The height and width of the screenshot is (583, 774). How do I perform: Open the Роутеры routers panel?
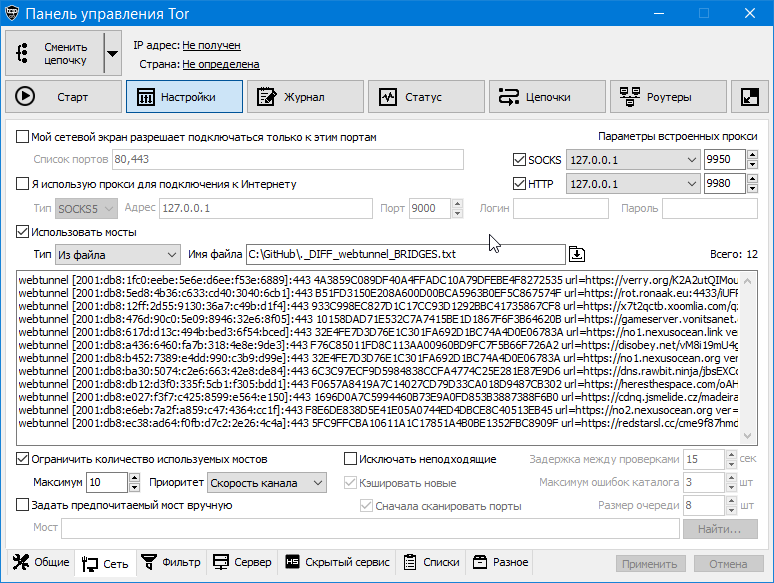668,97
